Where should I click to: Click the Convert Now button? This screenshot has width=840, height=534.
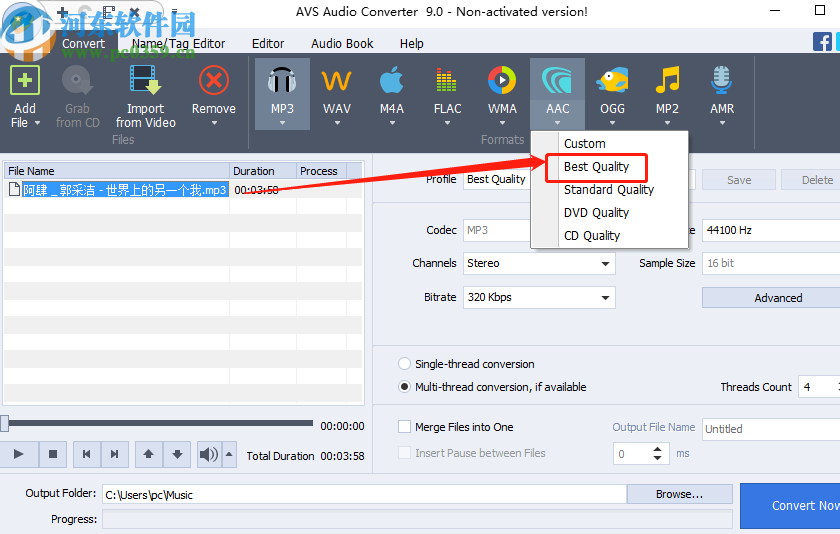[x=790, y=506]
